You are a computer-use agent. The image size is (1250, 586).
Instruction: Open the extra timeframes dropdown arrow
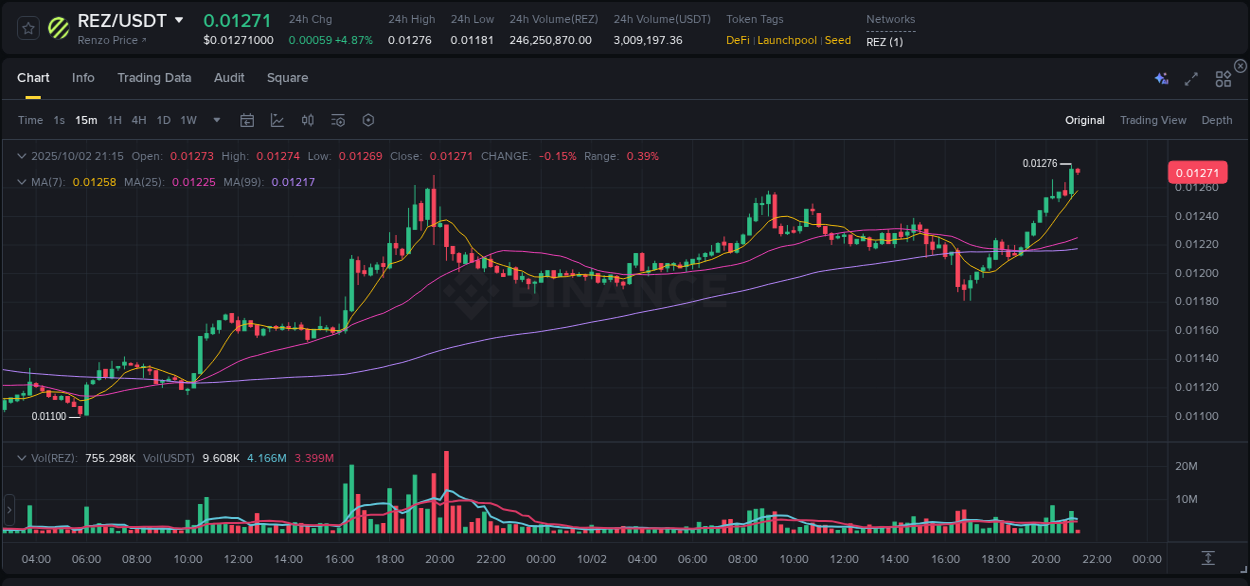[215, 120]
